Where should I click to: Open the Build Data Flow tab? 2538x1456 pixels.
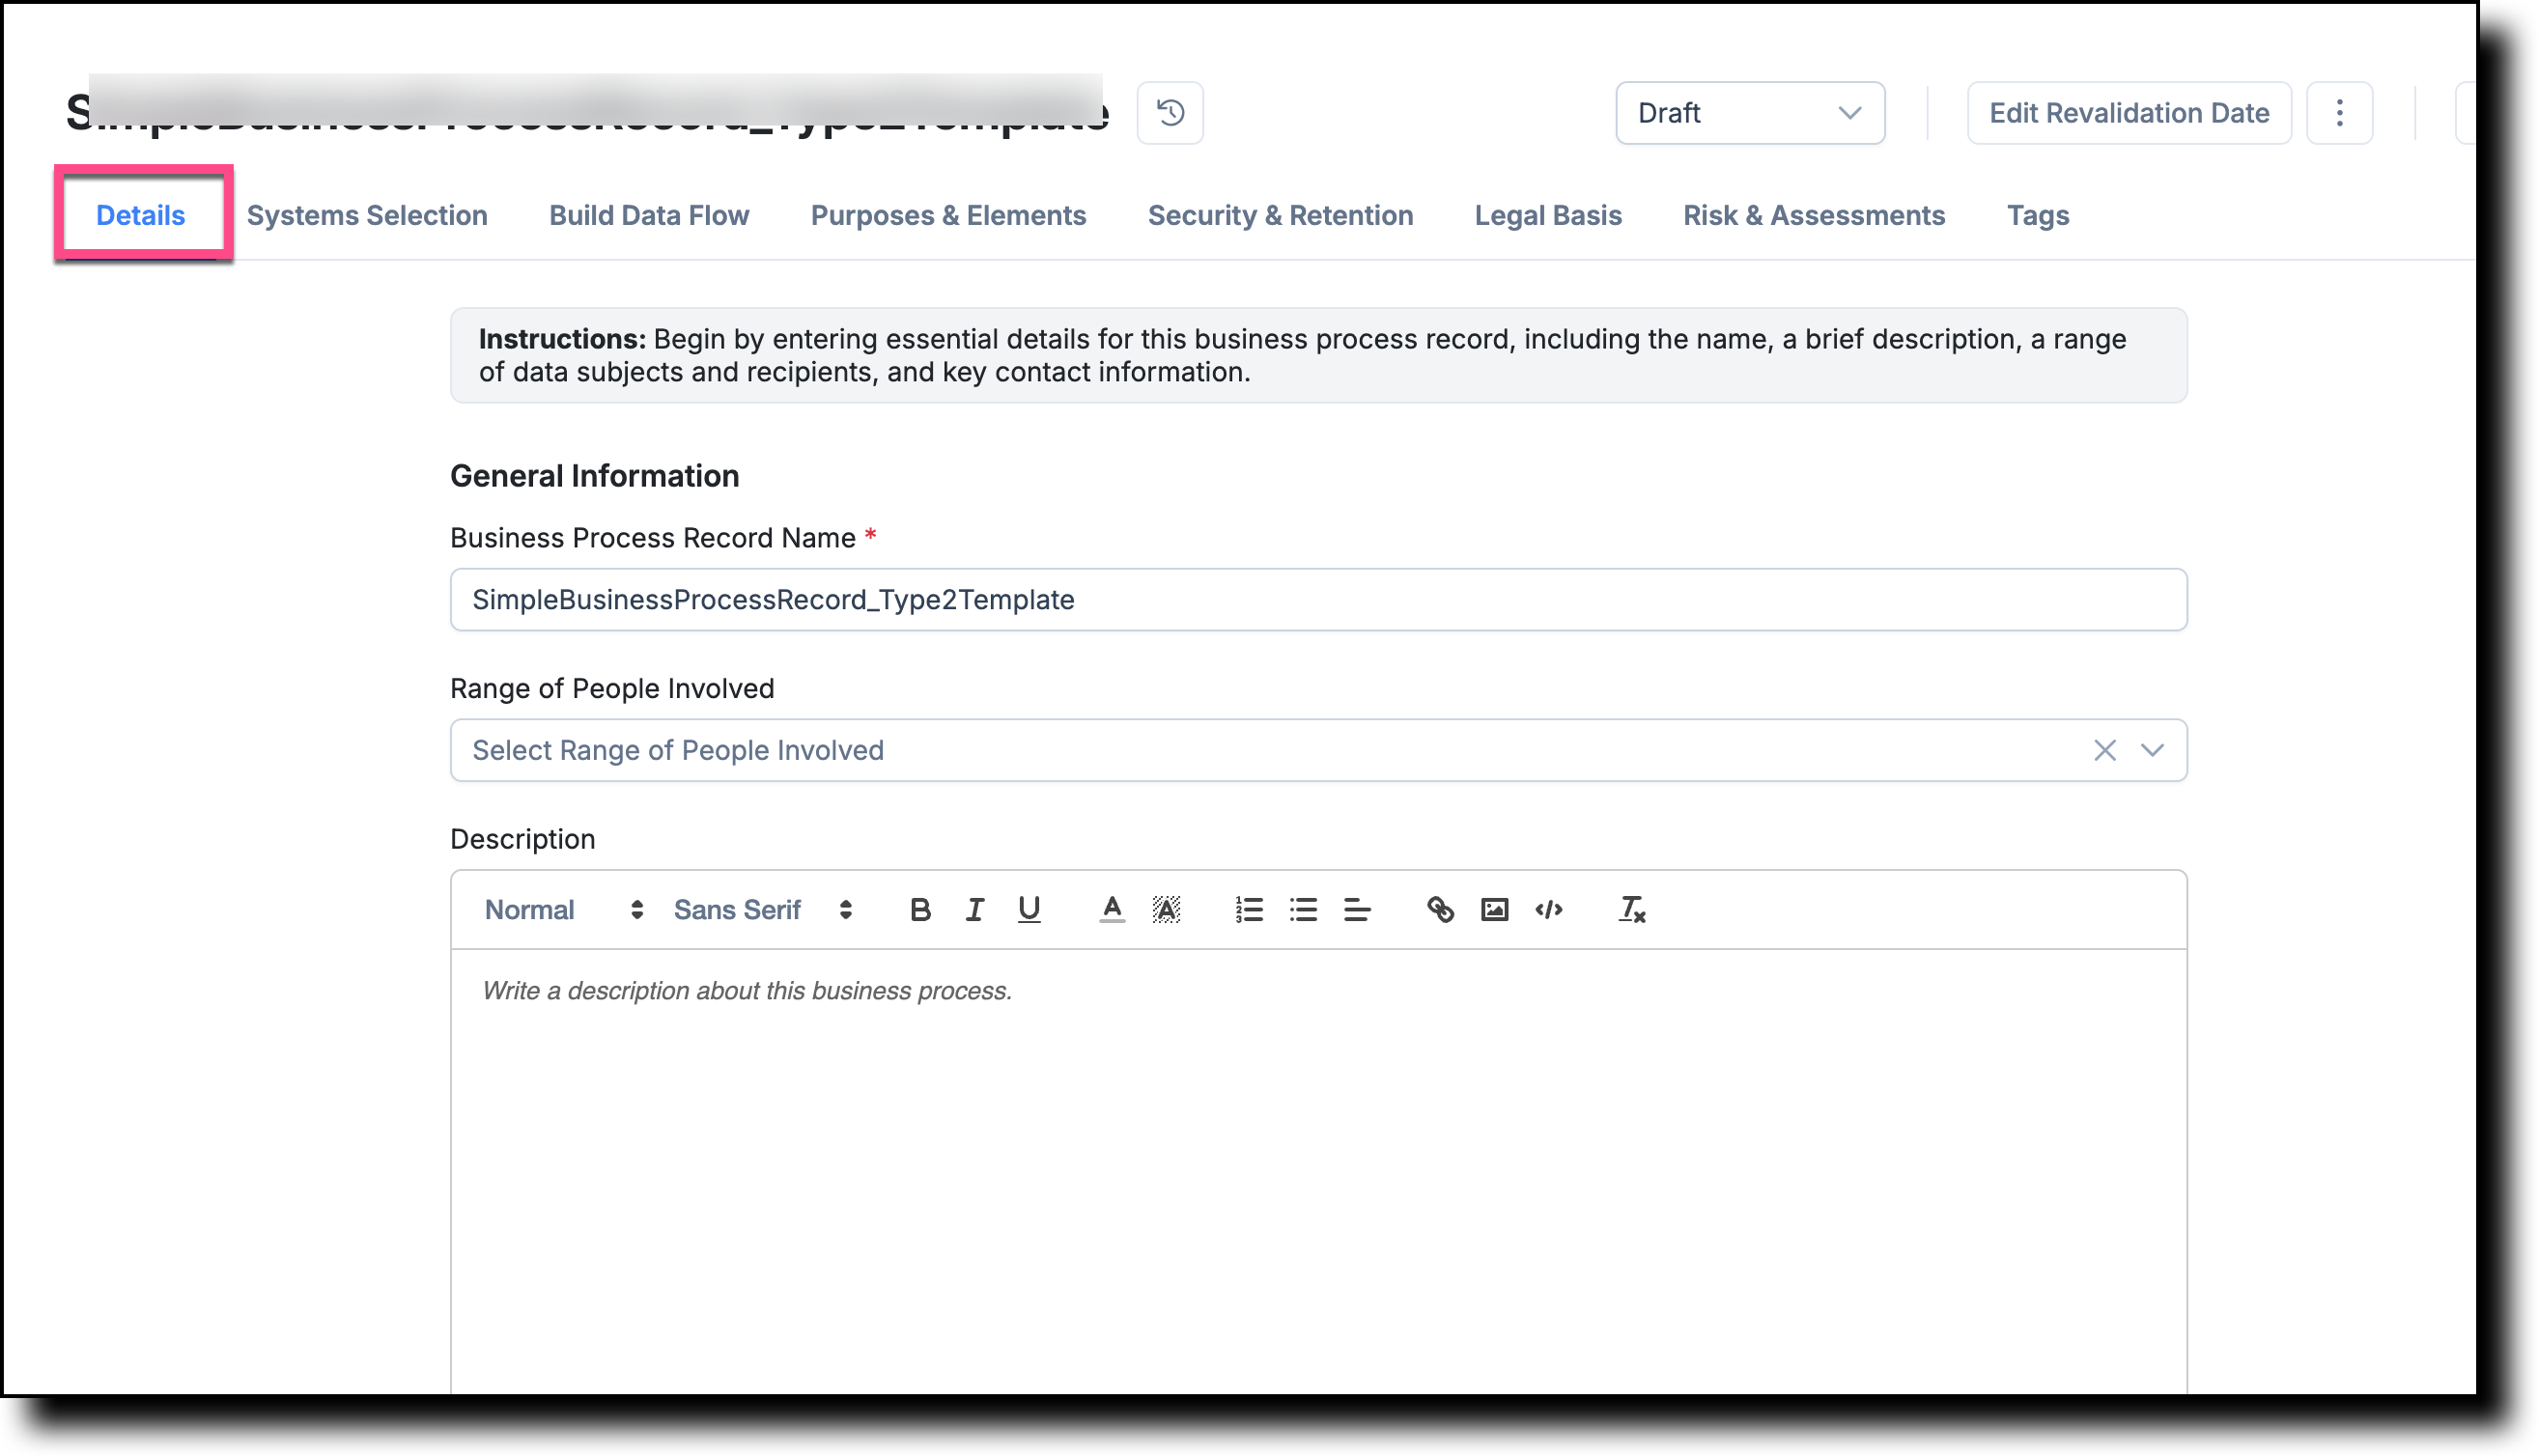pos(649,216)
